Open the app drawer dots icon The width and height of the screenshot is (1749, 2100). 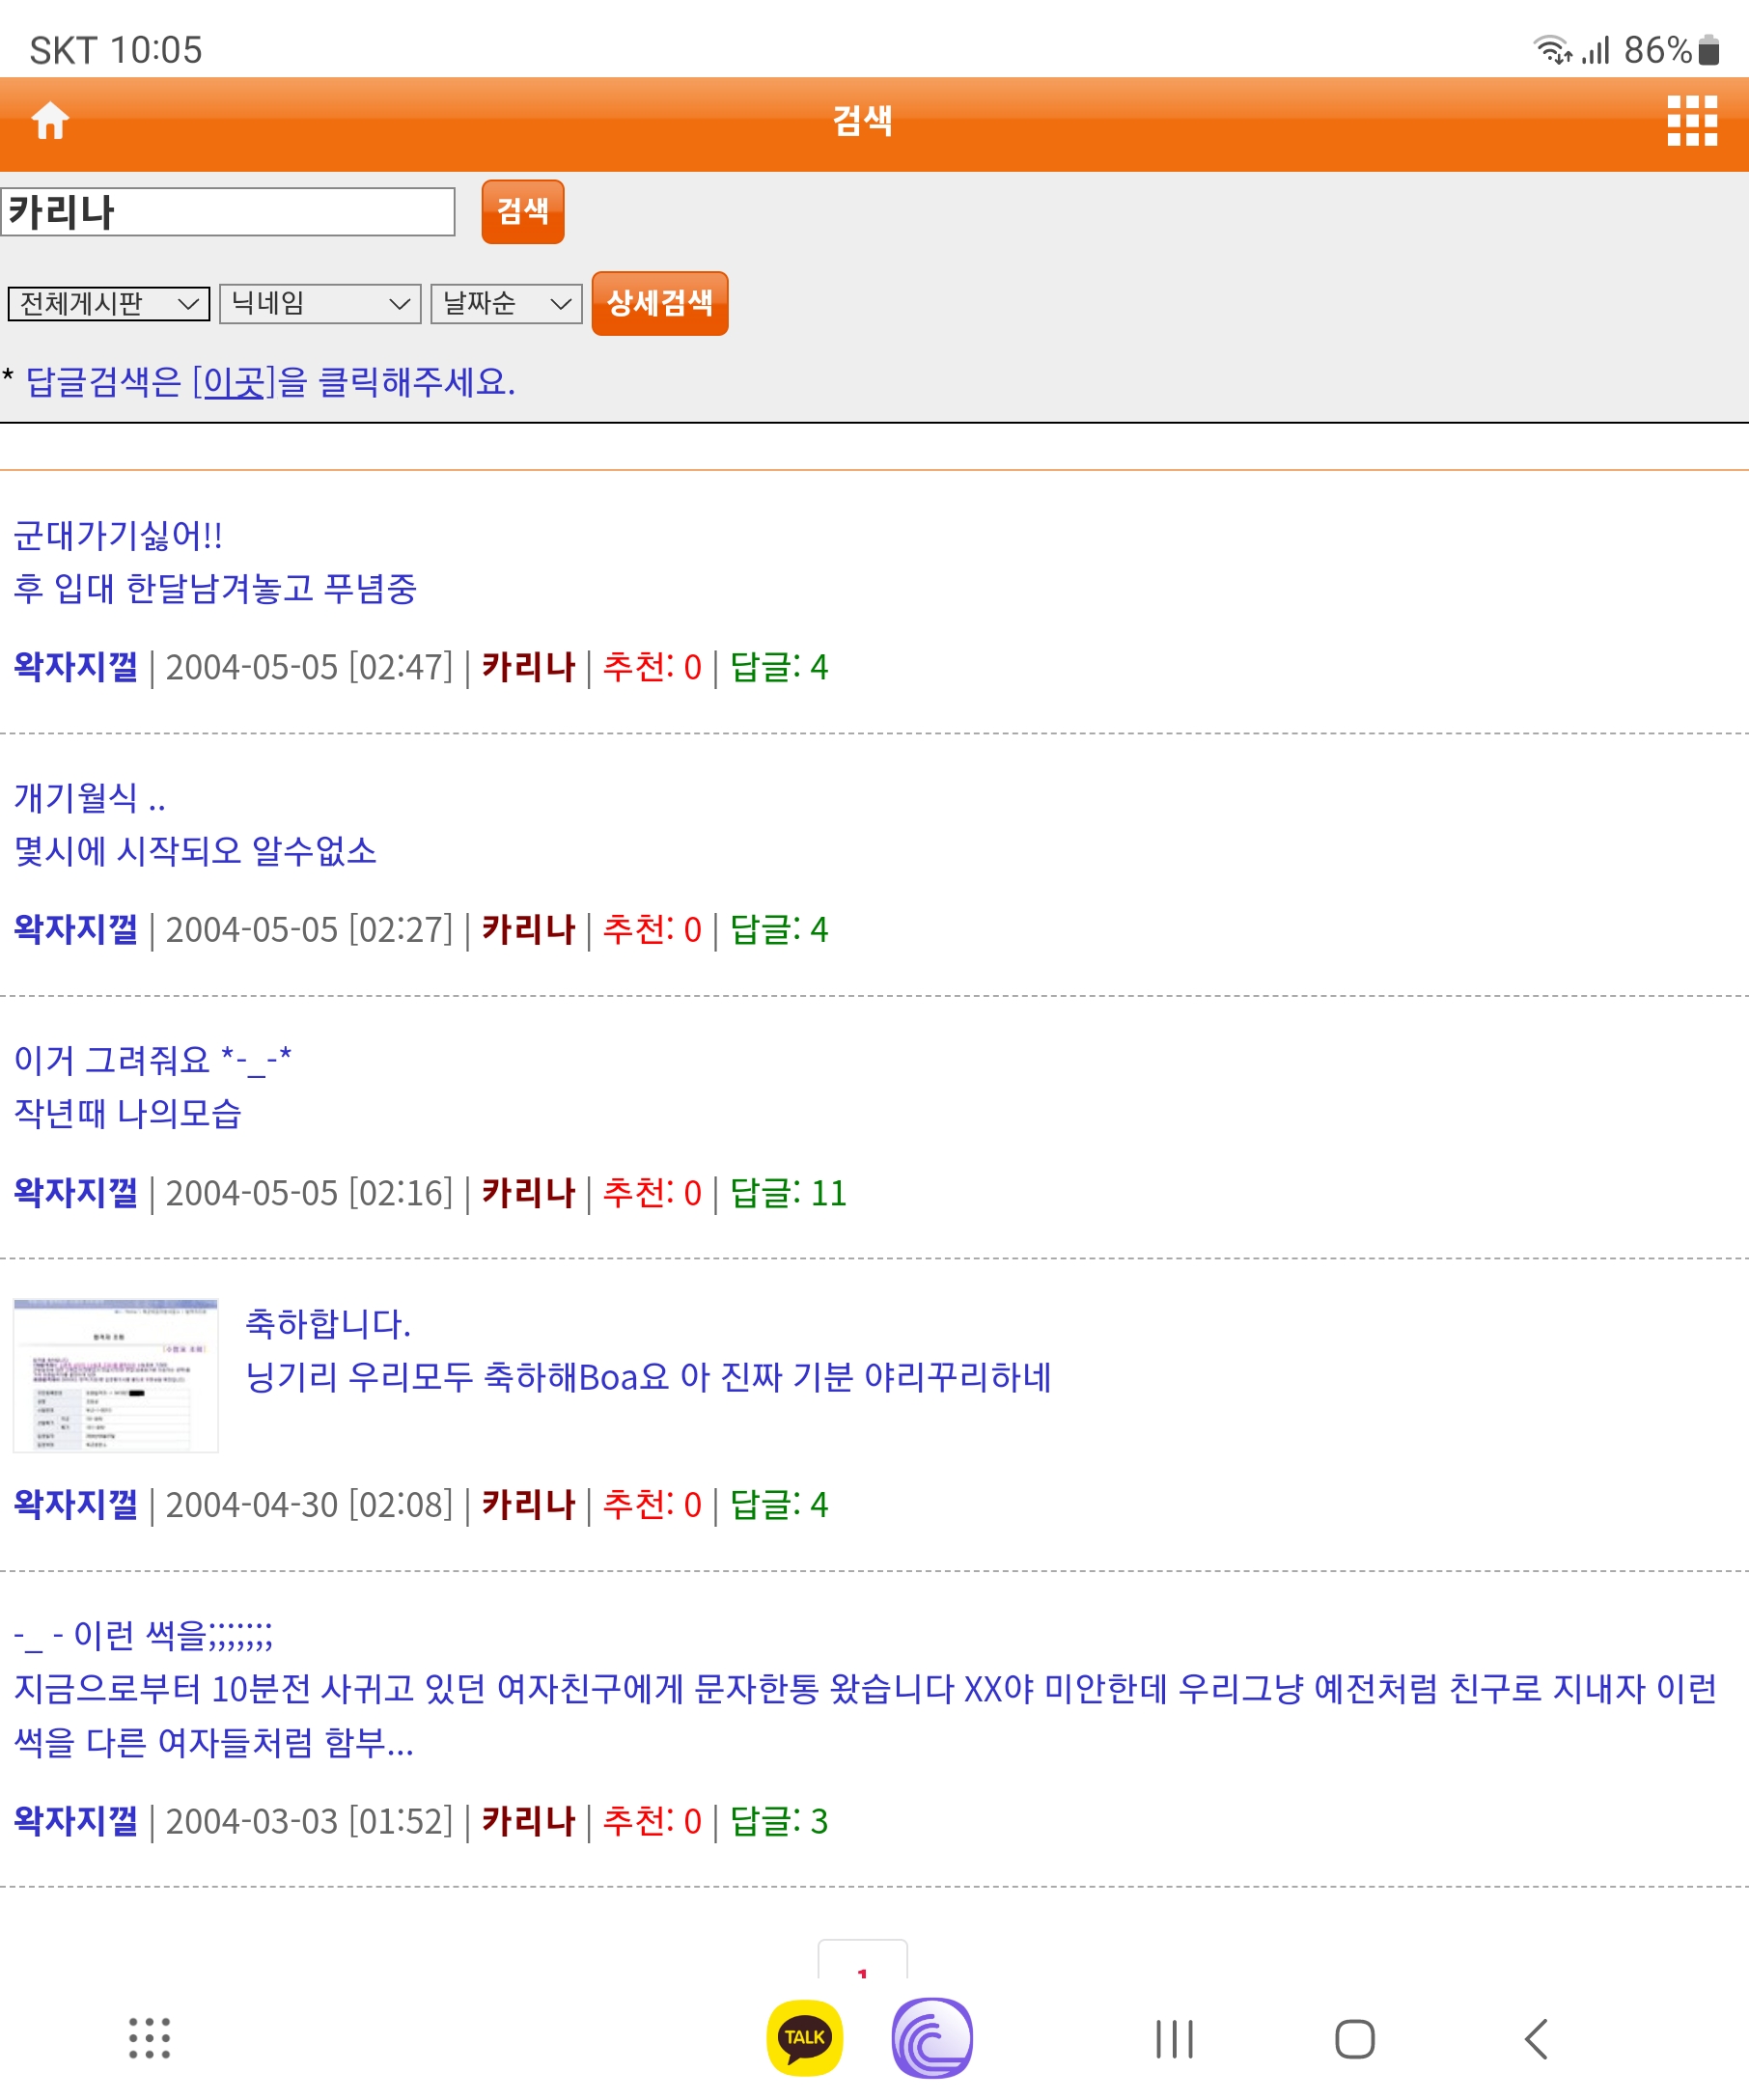point(149,2038)
